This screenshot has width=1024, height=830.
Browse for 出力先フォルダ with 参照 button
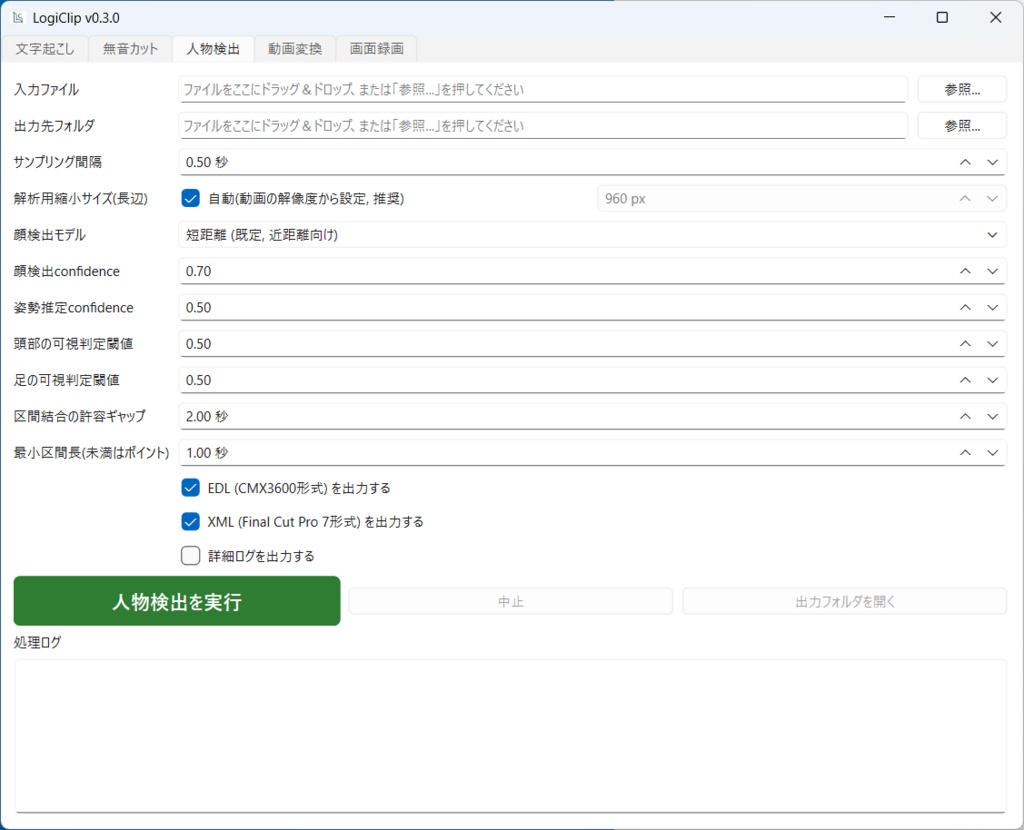click(x=962, y=126)
